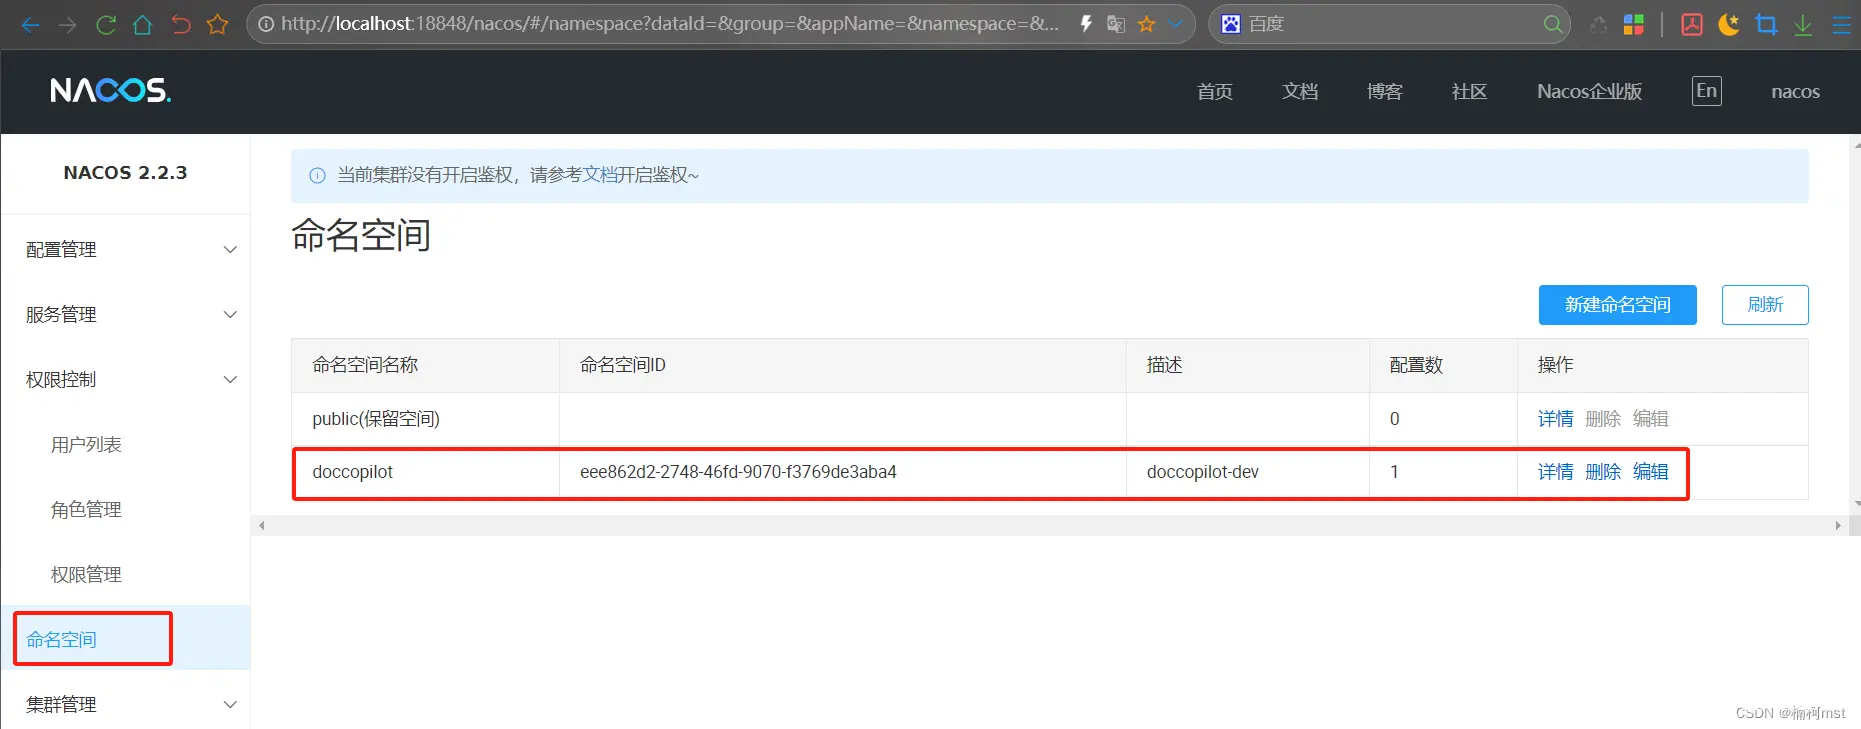
Task: Click 删除 for the doccopilot namespace
Action: pyautogui.click(x=1603, y=472)
